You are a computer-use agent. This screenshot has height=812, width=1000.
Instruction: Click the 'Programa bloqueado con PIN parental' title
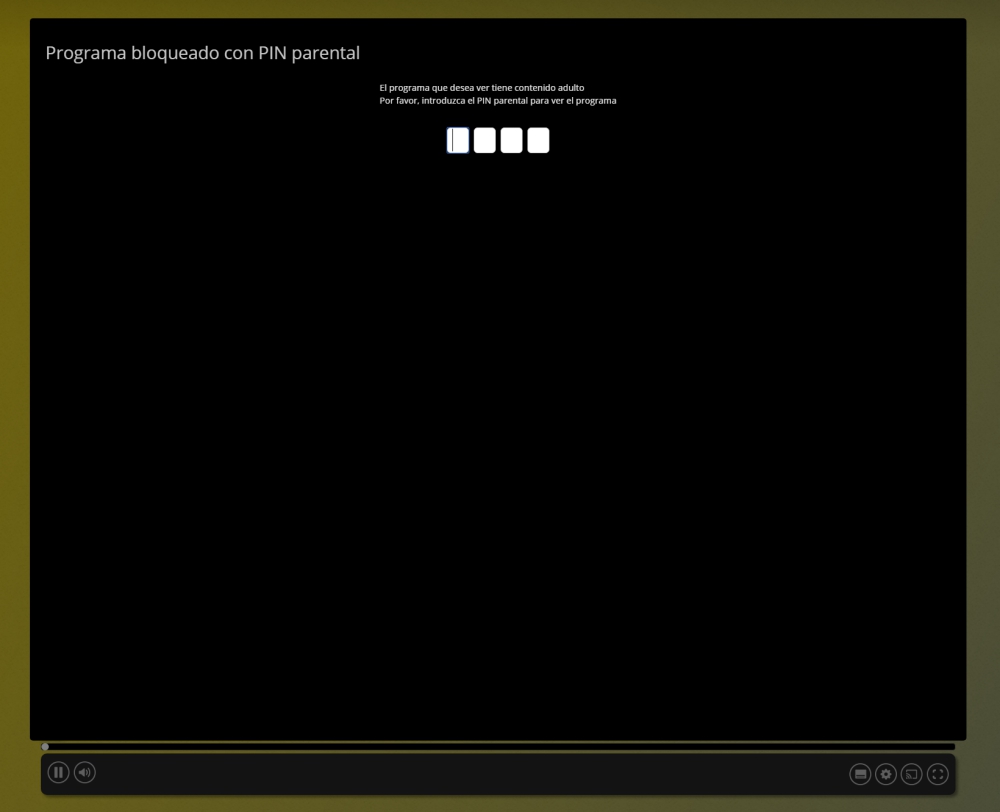point(202,53)
